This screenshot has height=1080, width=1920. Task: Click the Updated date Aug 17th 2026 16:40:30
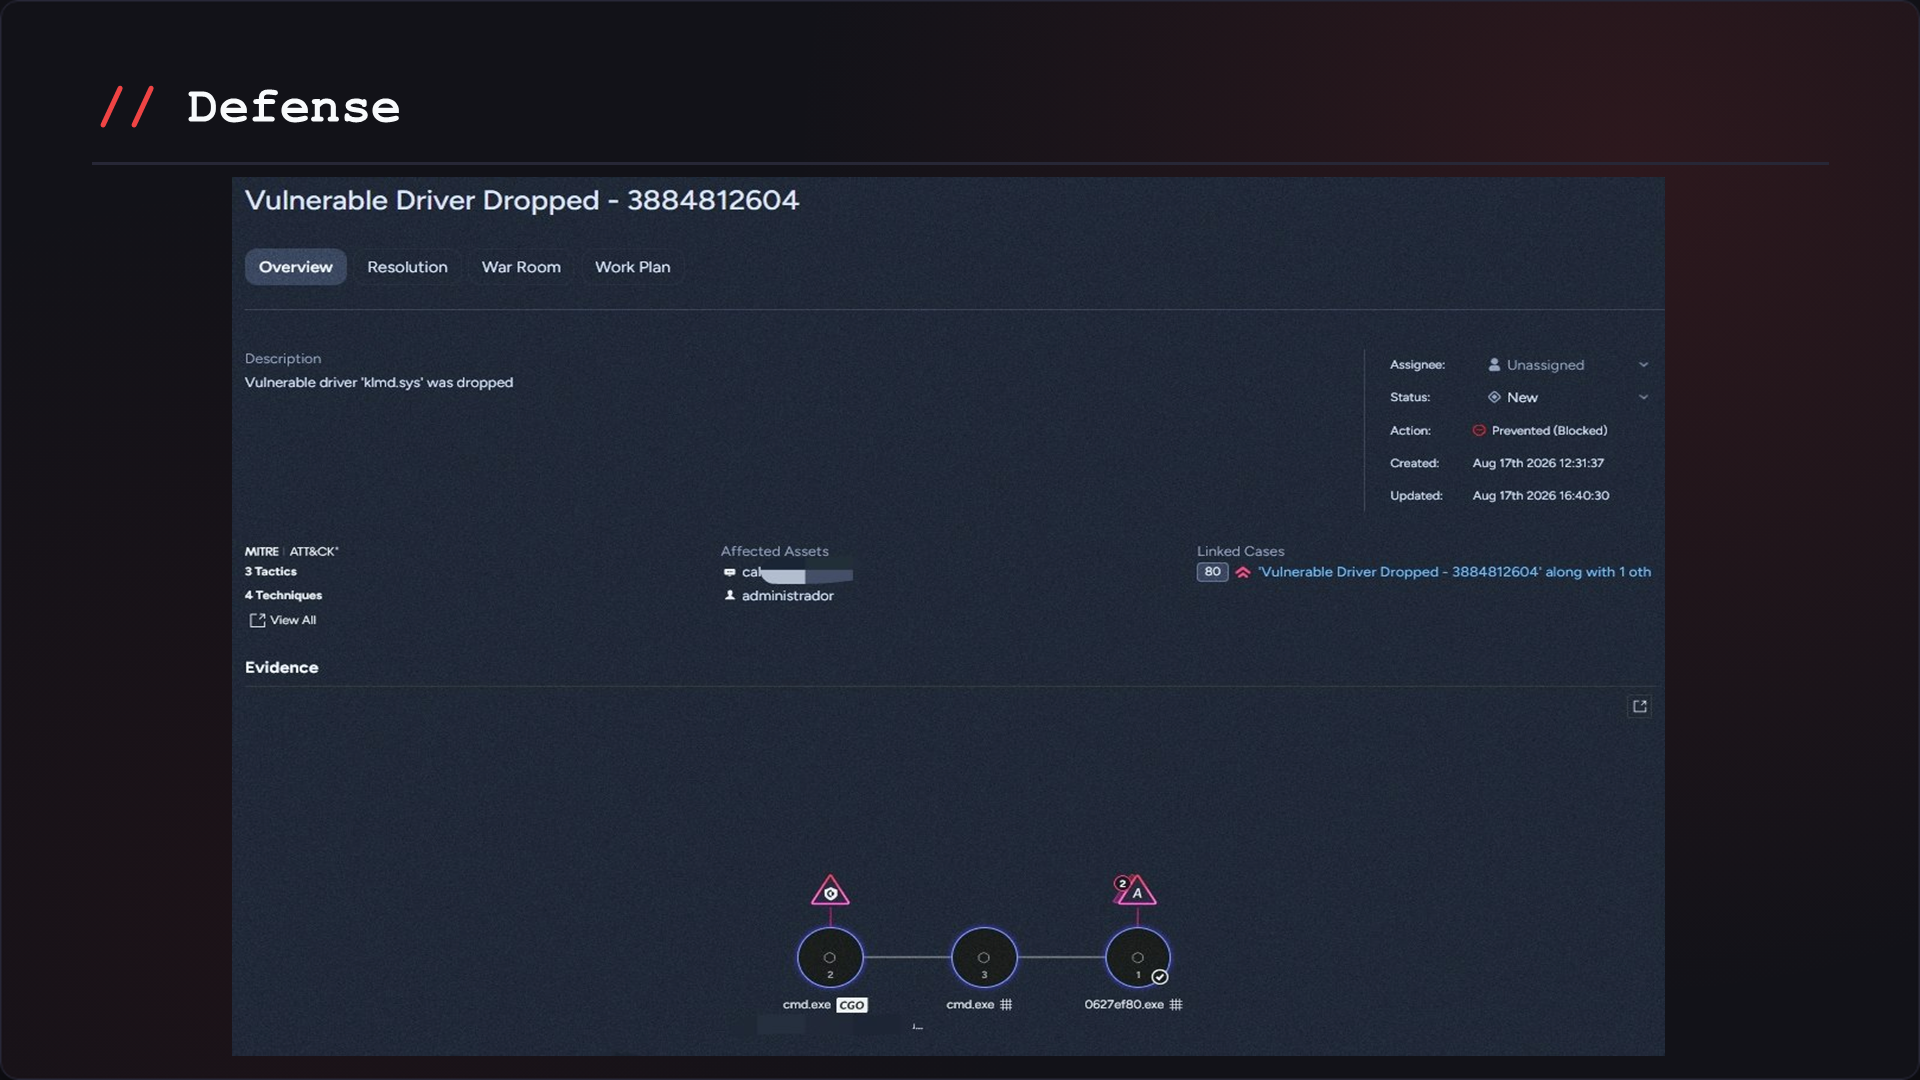coord(1541,496)
